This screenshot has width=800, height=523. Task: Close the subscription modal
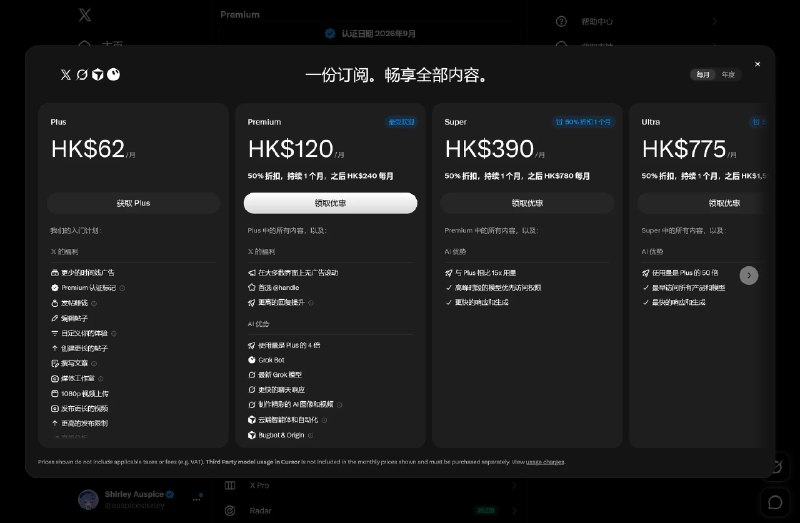tap(757, 64)
